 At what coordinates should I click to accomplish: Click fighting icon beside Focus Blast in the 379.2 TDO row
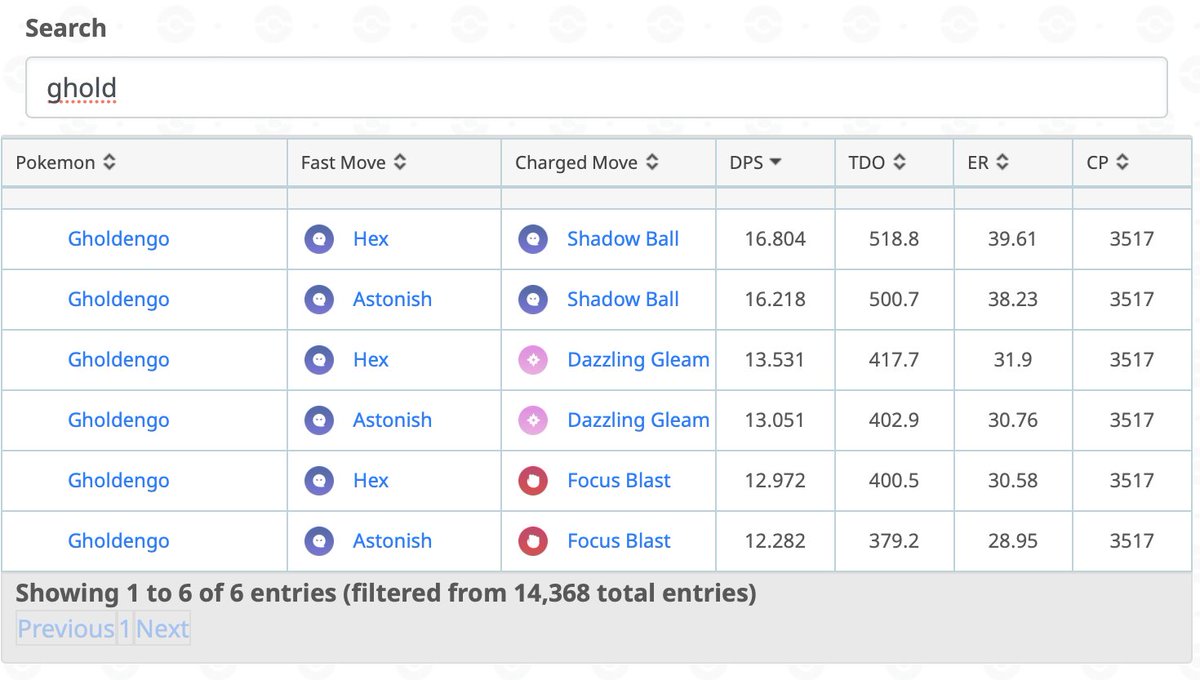coord(533,541)
